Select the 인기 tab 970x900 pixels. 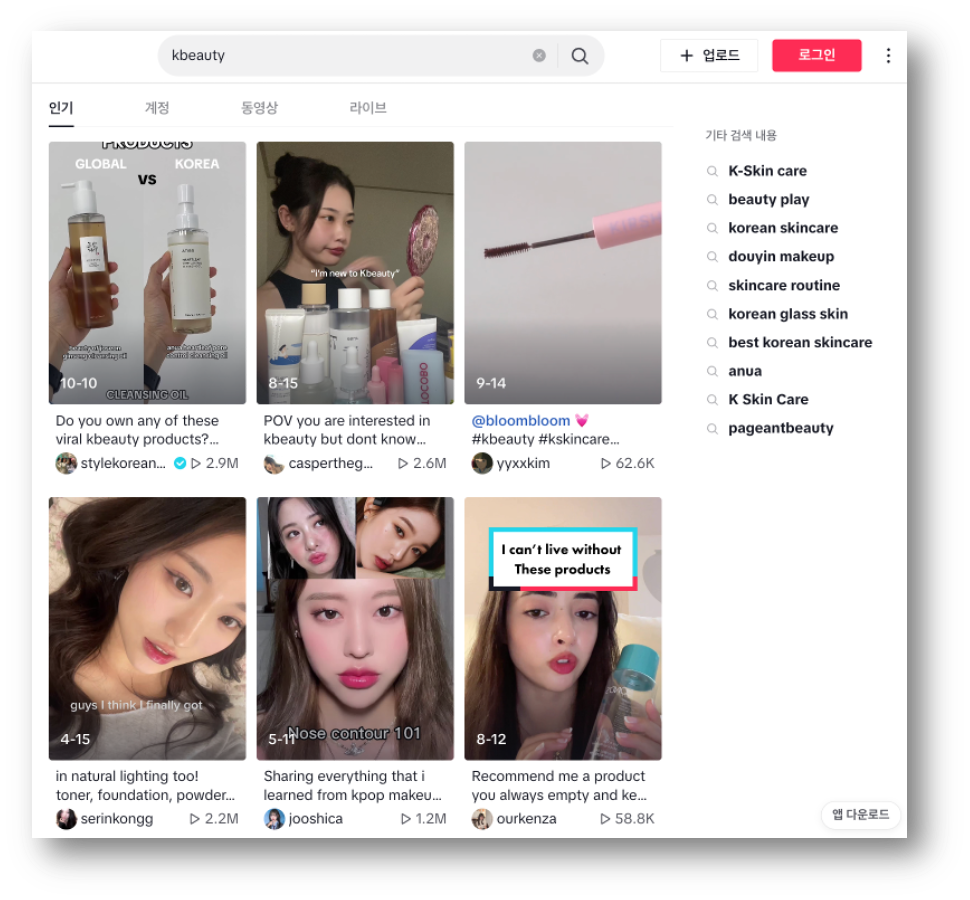pos(61,108)
